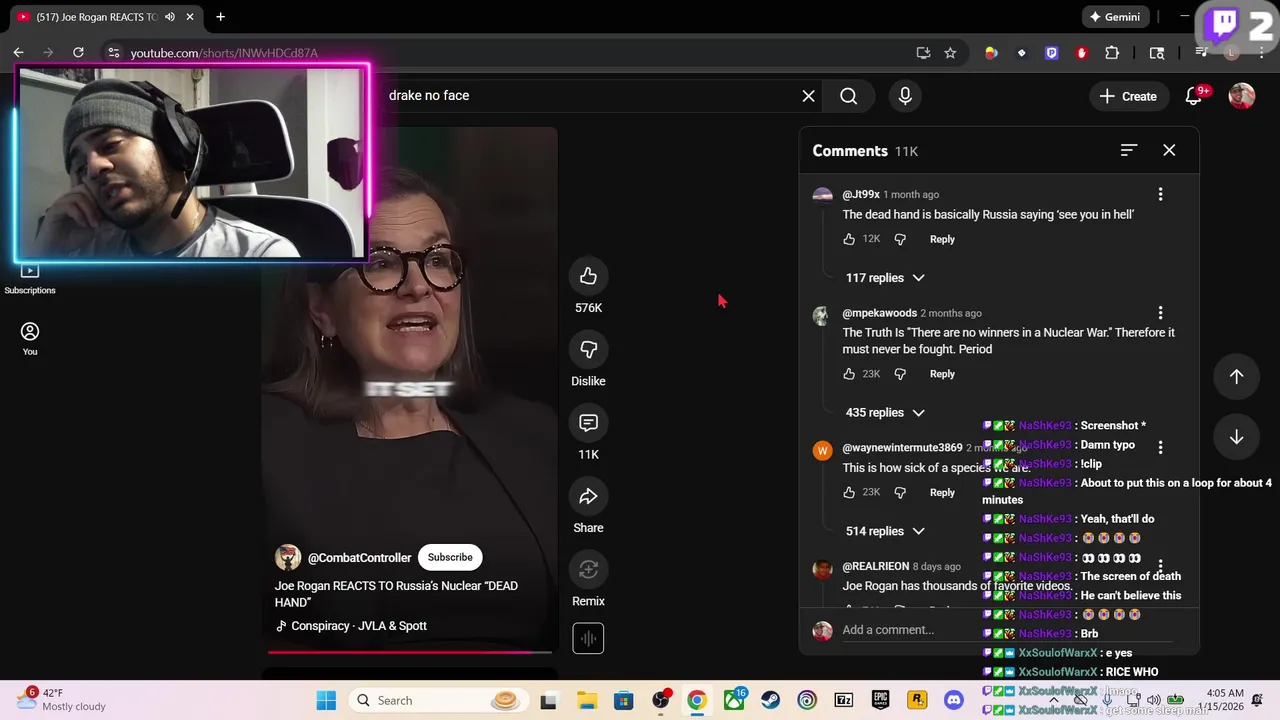Open the @Jt99x commenter profile
The width and height of the screenshot is (1280, 720).
861,194
